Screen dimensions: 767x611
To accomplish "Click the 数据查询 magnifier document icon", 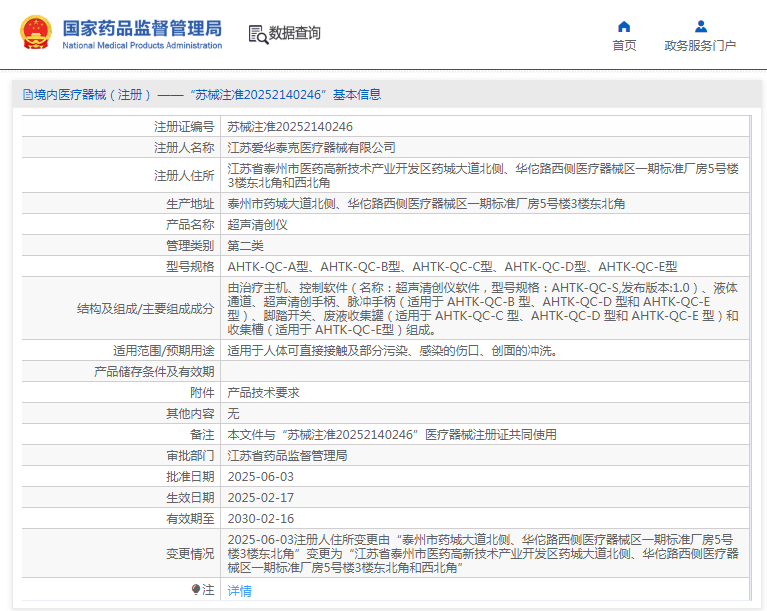I will pos(257,34).
